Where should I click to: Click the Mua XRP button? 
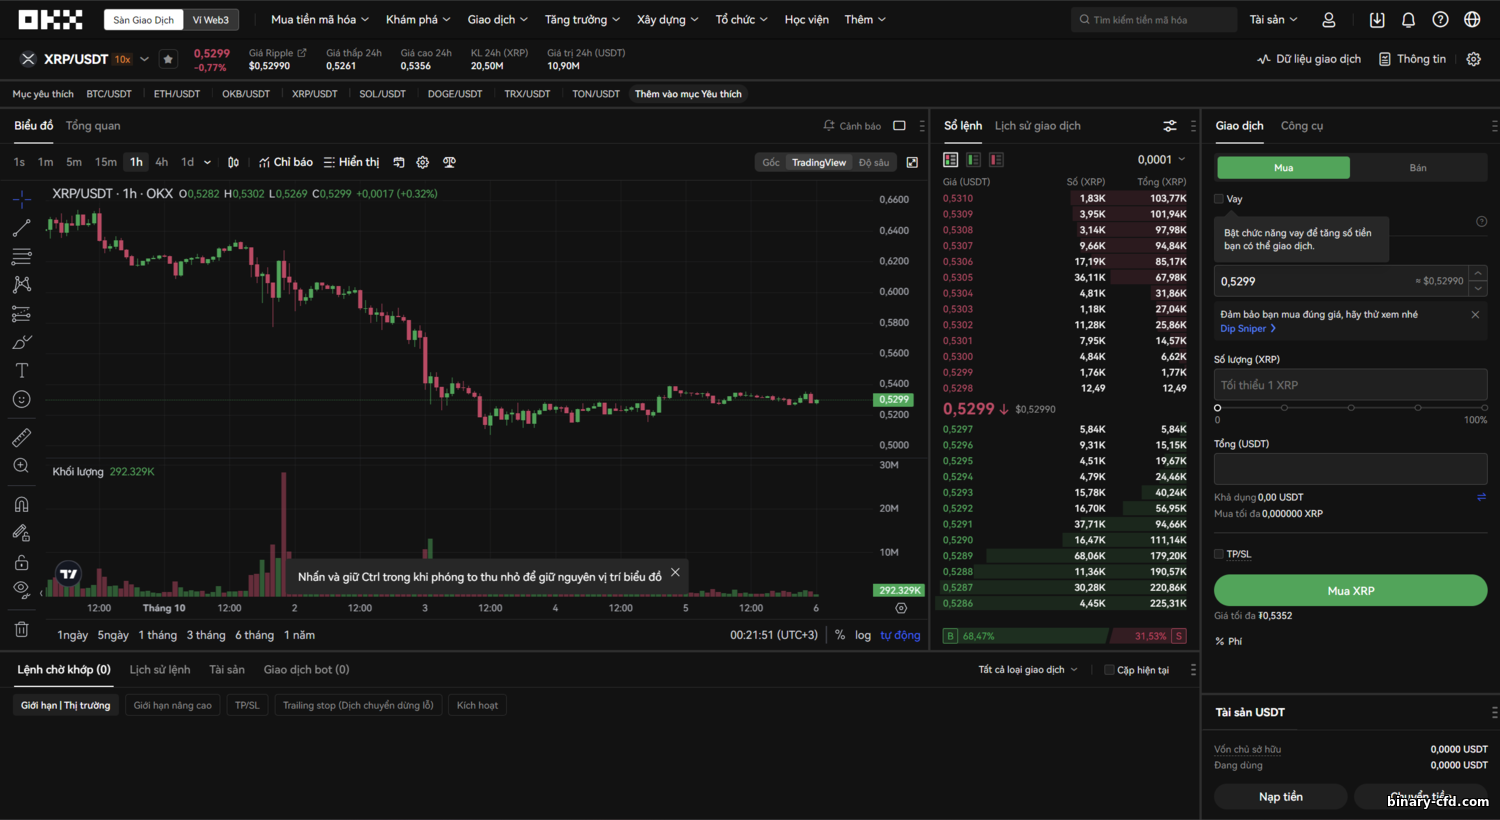[x=1350, y=591]
